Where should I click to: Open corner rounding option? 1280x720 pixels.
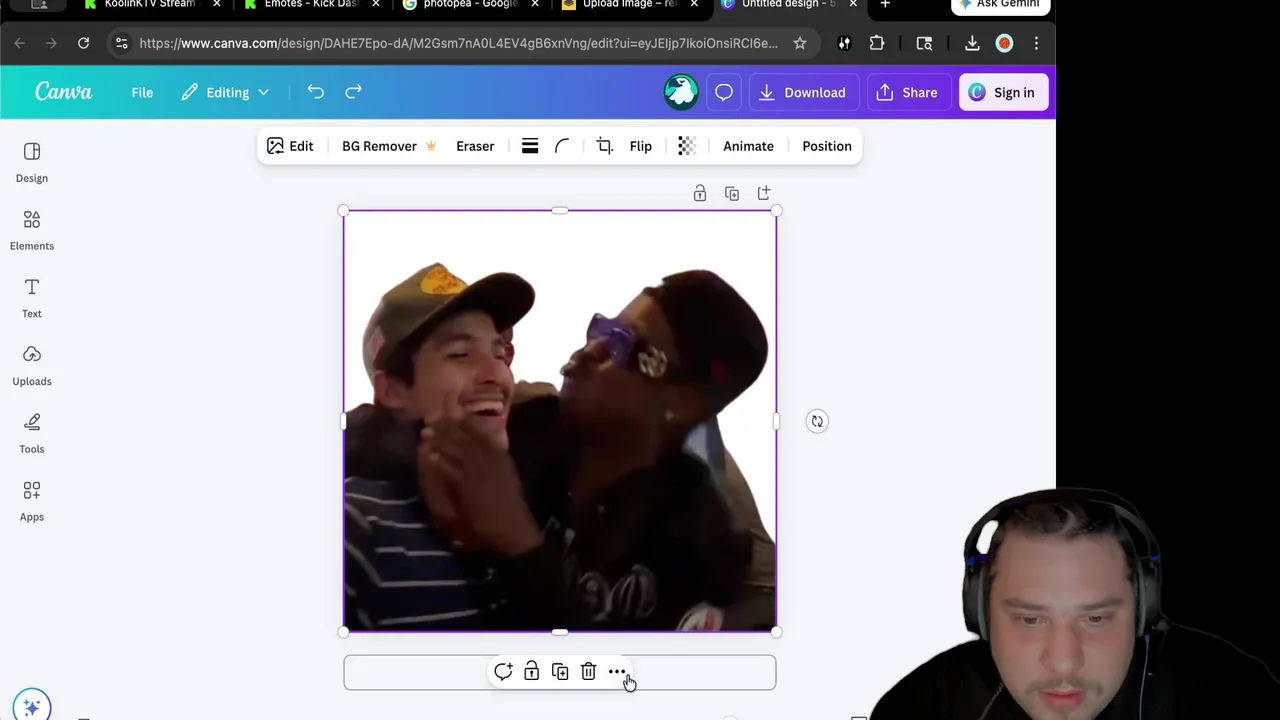tap(562, 146)
